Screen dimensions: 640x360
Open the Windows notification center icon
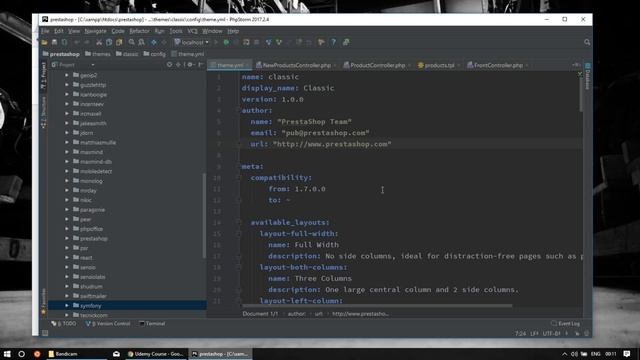[627, 354]
